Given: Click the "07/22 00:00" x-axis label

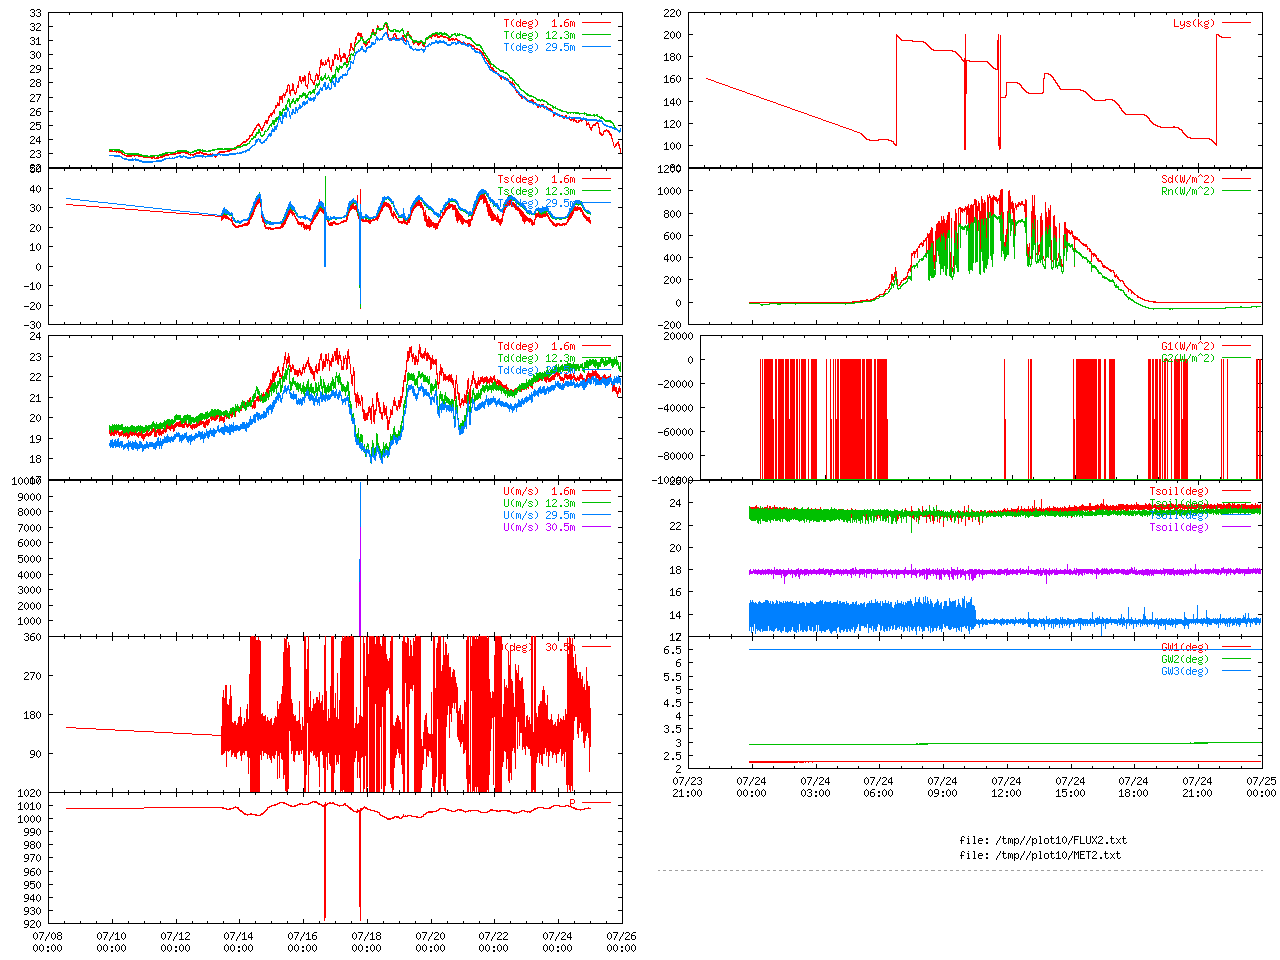Looking at the screenshot, I should pos(494,943).
